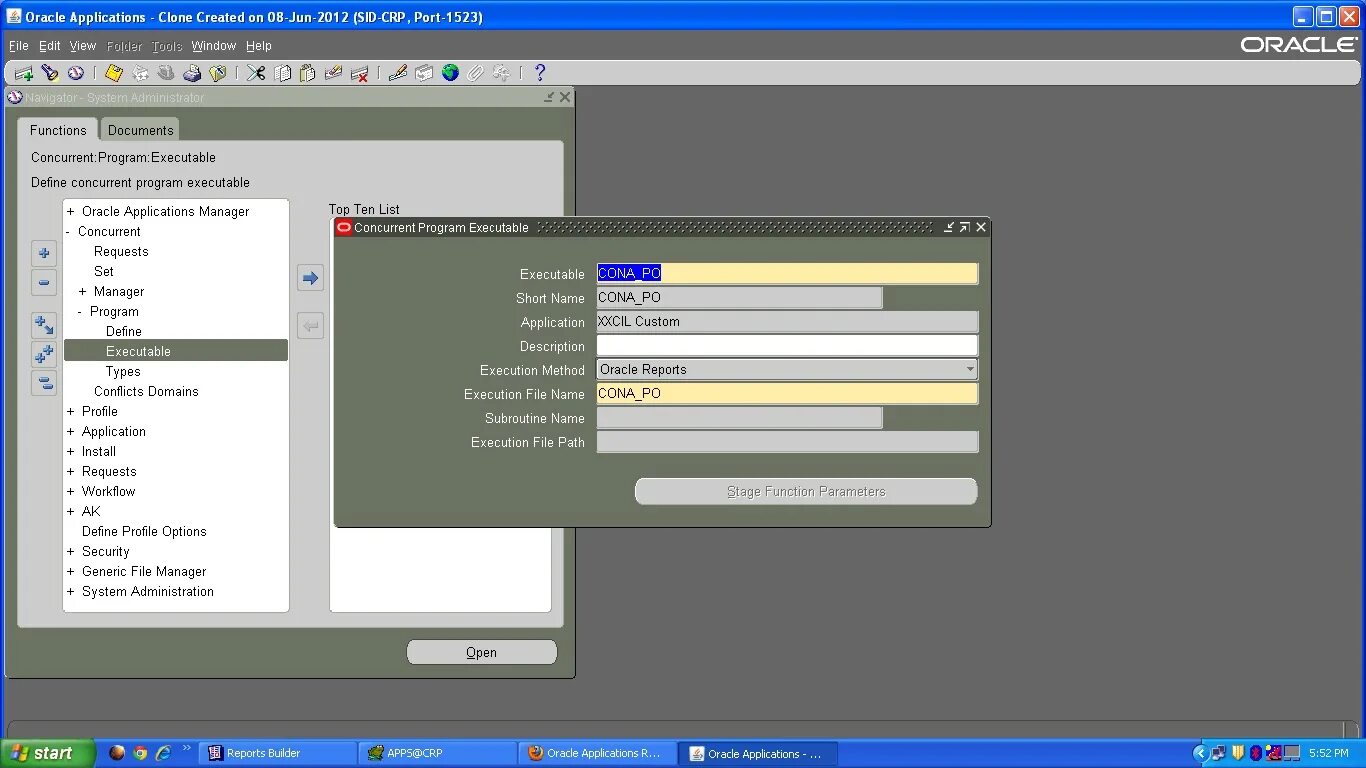Image resolution: width=1366 pixels, height=768 pixels.
Task: Click the Add to Top Ten List arrow
Action: (x=310, y=278)
